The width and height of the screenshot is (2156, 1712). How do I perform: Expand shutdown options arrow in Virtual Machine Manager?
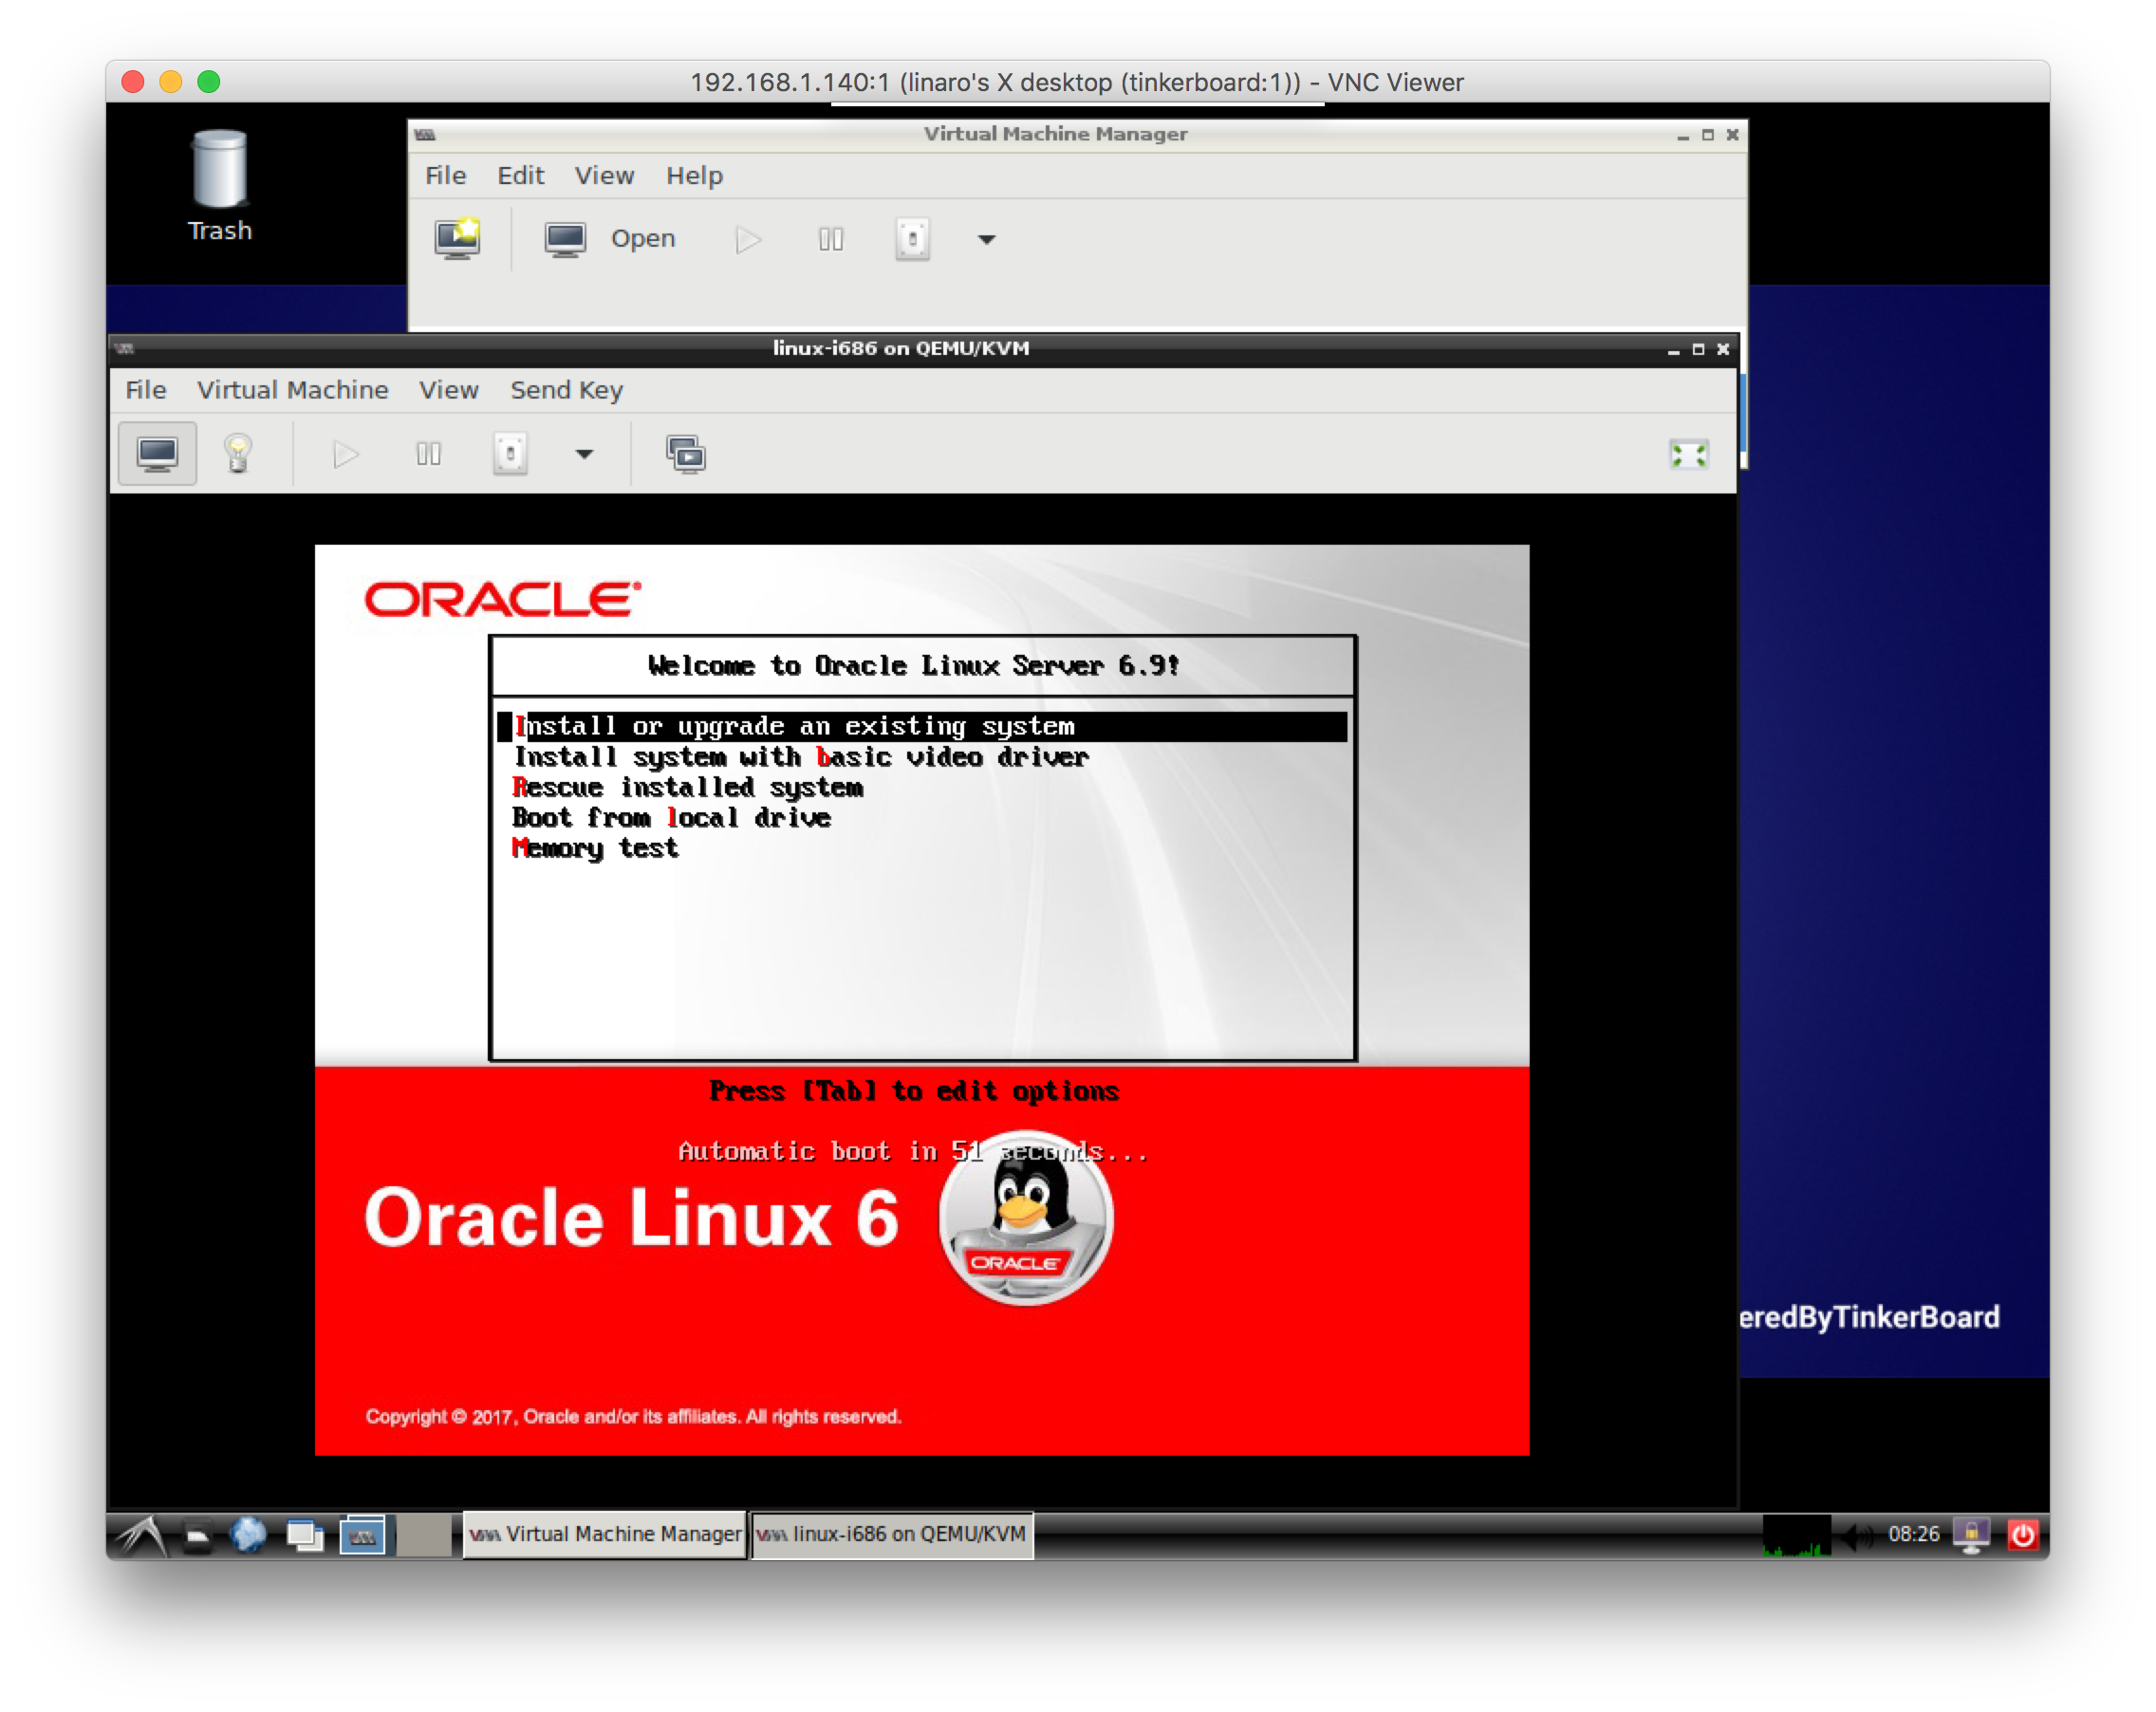click(987, 240)
